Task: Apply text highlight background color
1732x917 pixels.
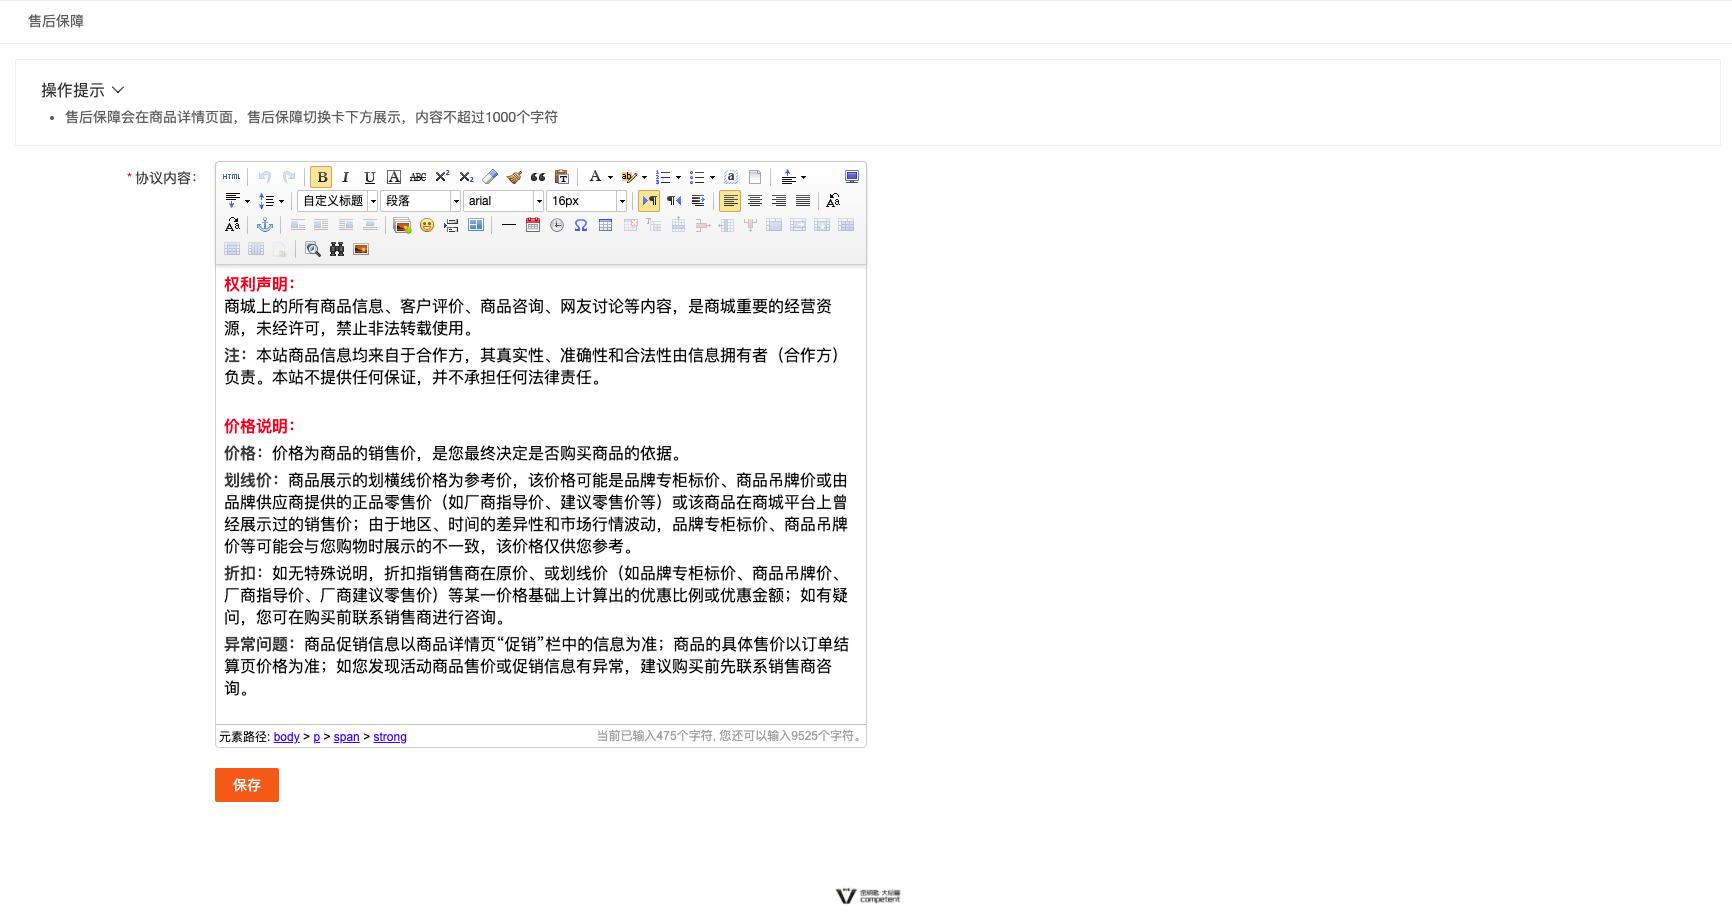Action: (629, 177)
